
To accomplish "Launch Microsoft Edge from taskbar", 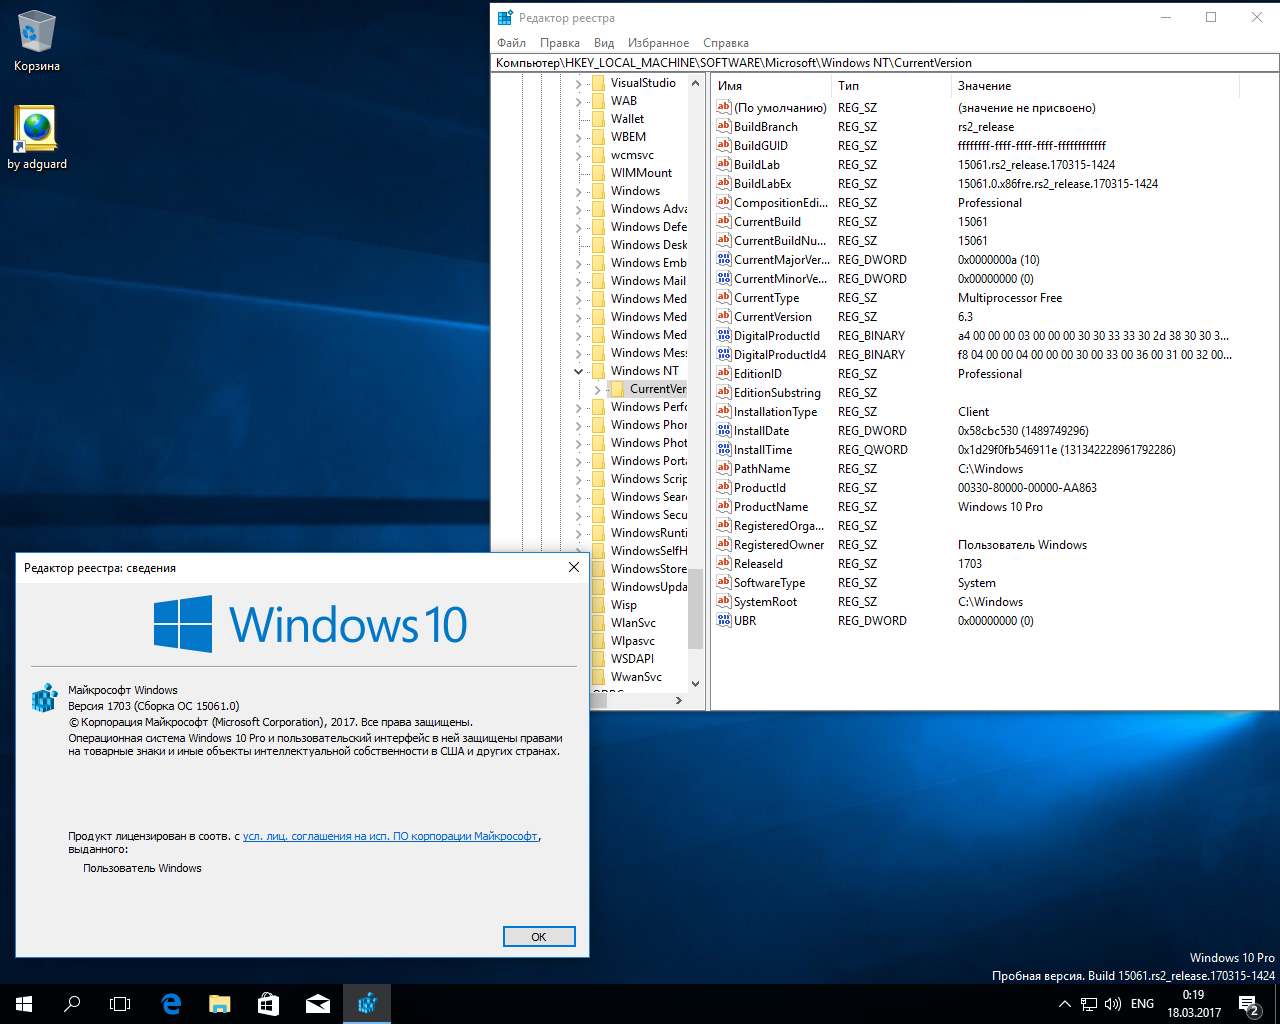I will [x=171, y=1004].
